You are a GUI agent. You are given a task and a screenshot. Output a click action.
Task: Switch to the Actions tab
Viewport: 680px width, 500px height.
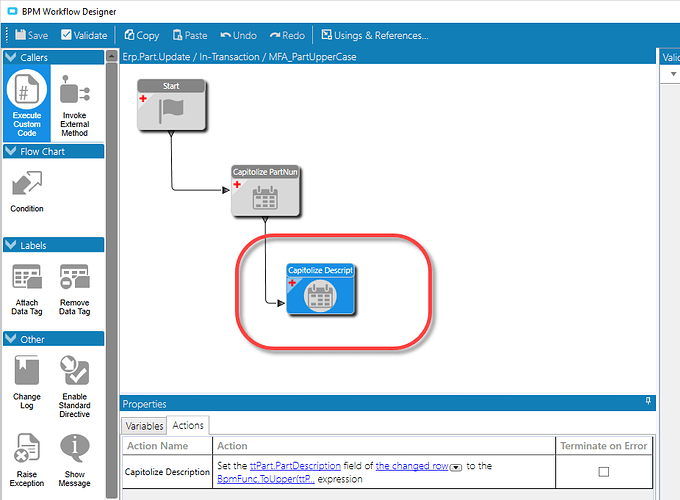(188, 425)
